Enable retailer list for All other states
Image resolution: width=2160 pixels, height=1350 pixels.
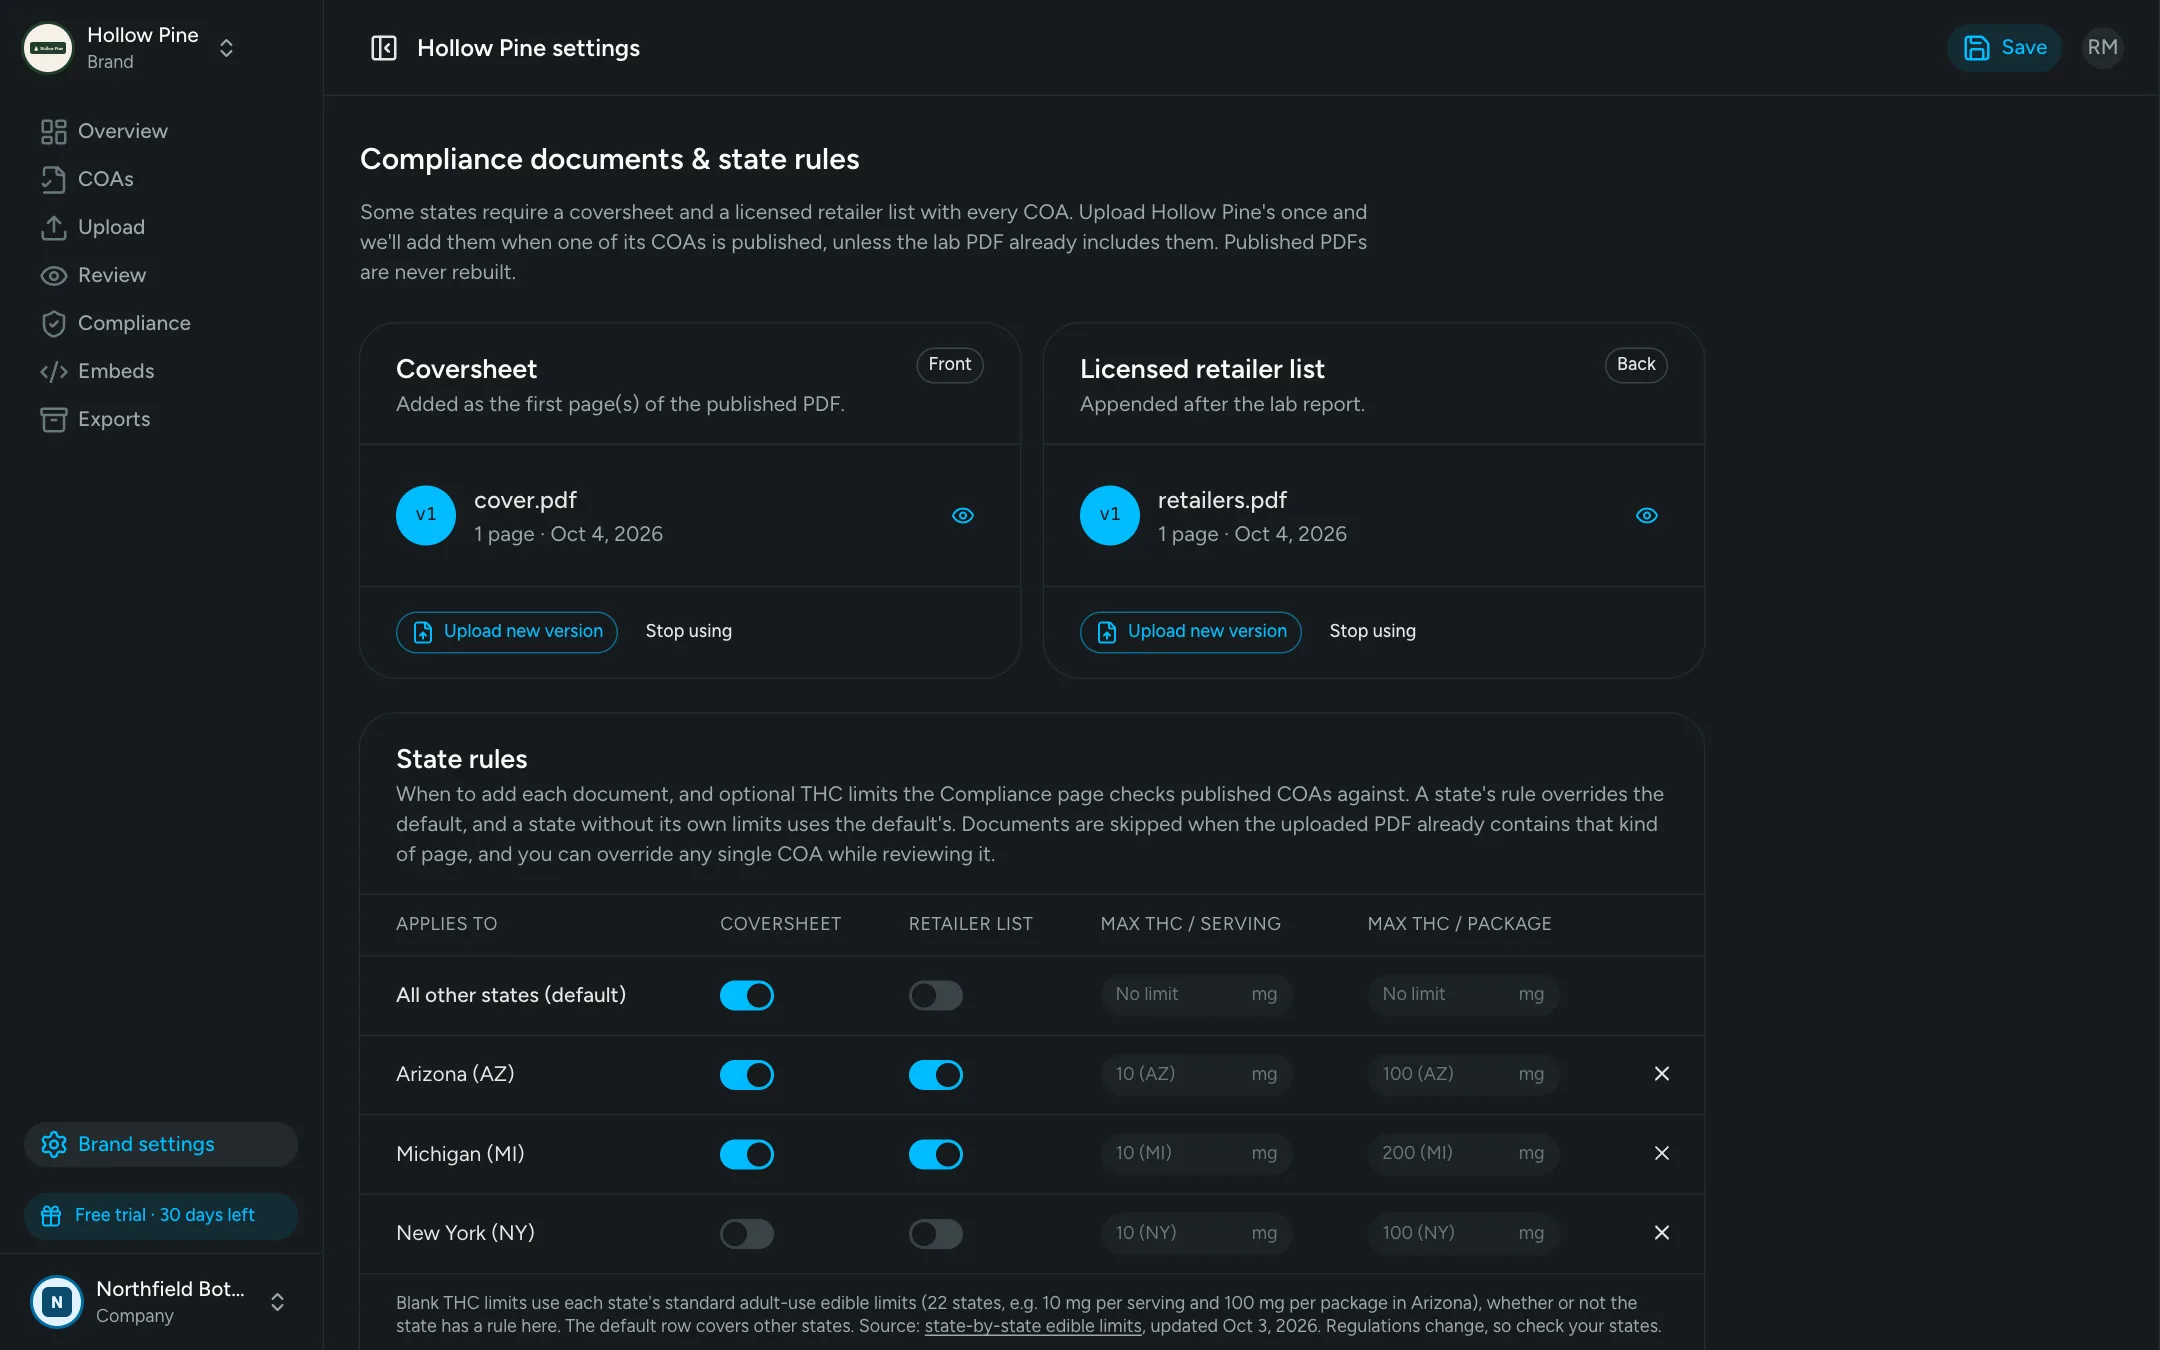point(936,995)
